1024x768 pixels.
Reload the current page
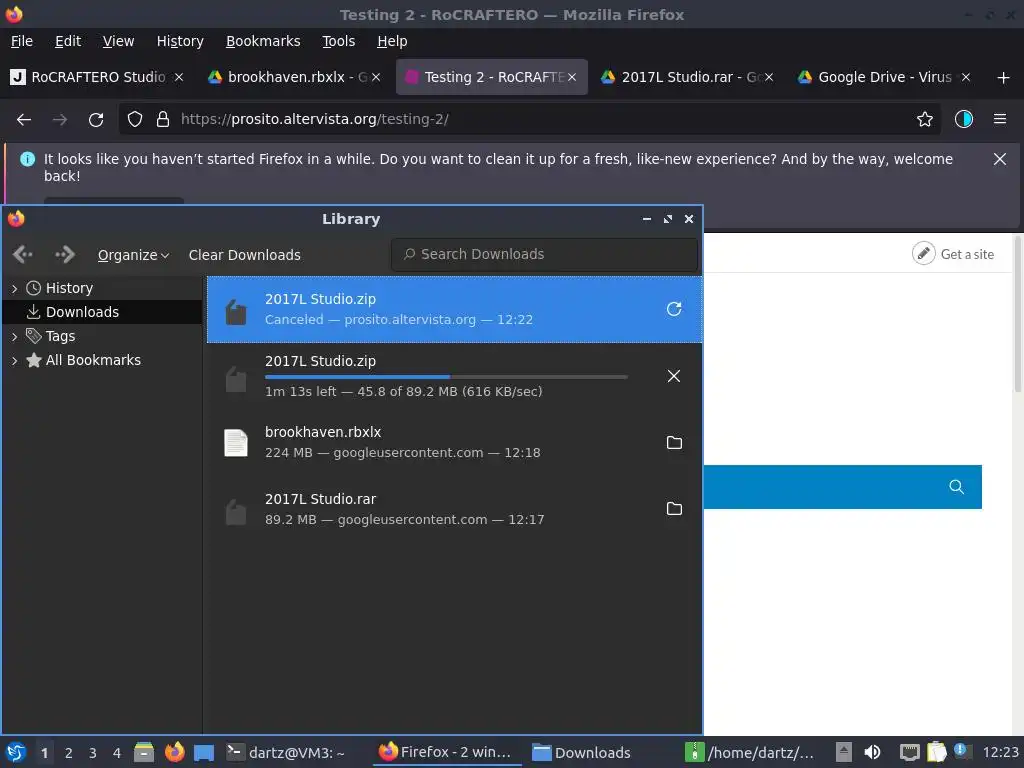pos(96,120)
